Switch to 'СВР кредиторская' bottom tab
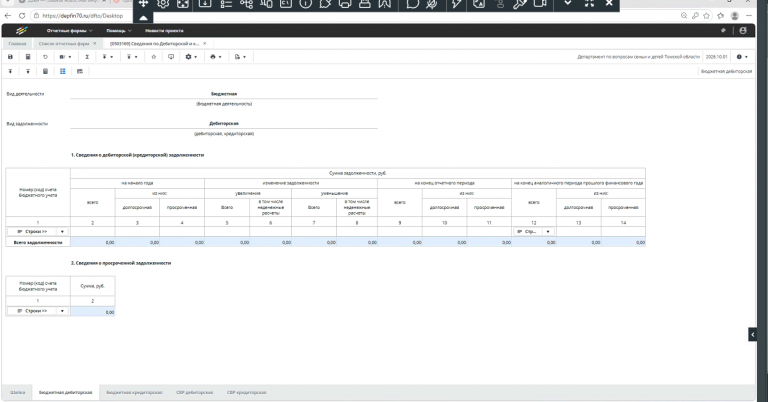Image resolution: width=768 pixels, height=402 pixels. click(246, 393)
